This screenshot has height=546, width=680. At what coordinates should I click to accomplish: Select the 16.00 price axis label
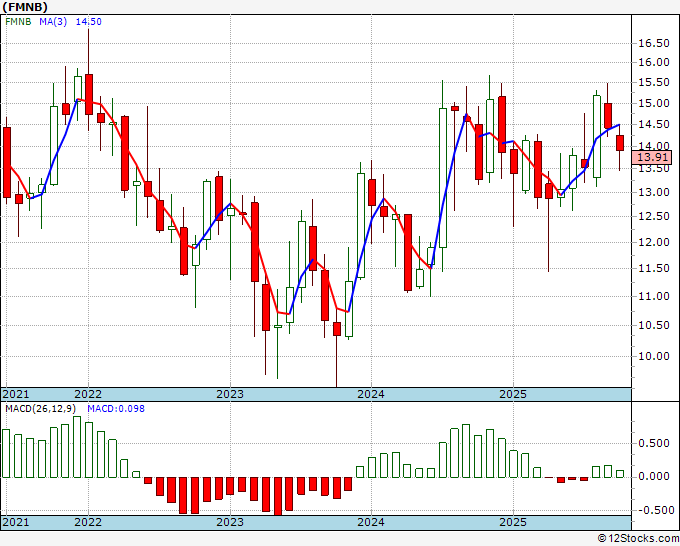[654, 62]
